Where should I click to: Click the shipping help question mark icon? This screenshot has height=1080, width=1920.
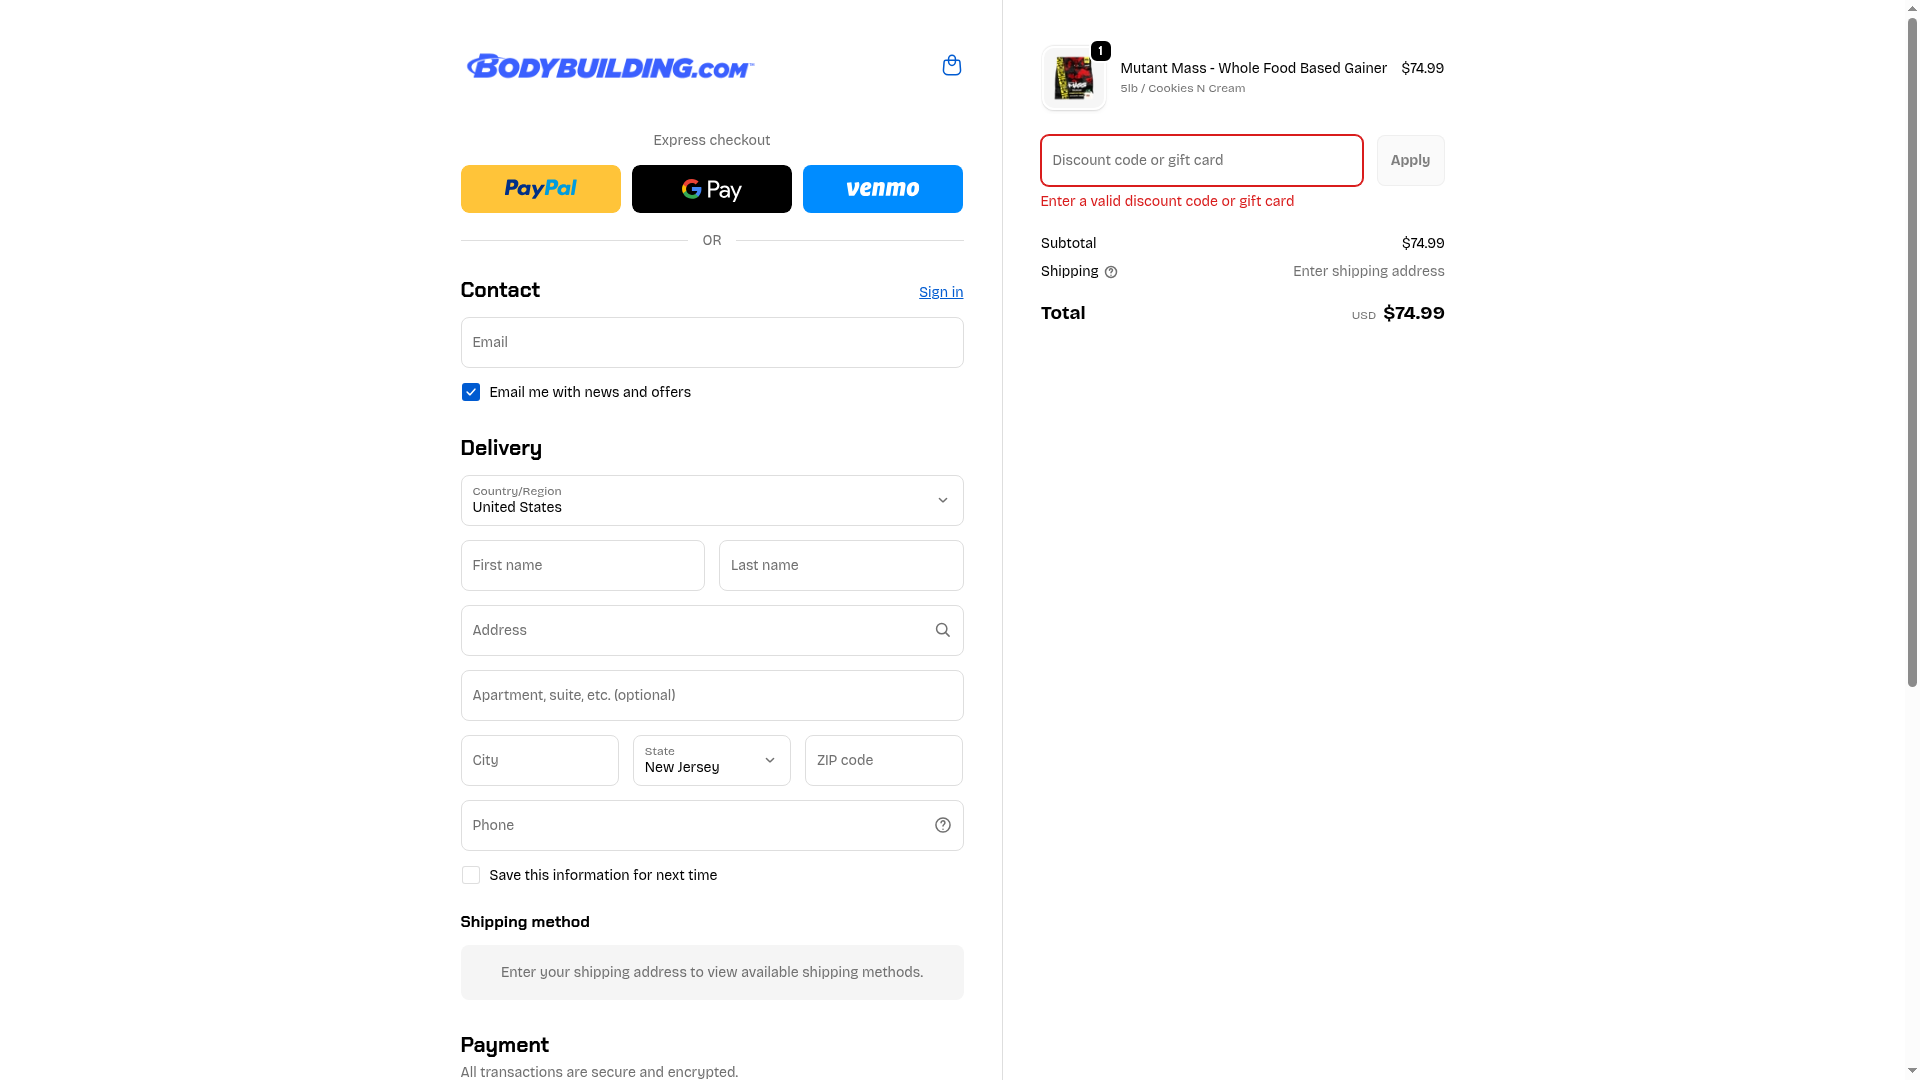coord(1111,272)
